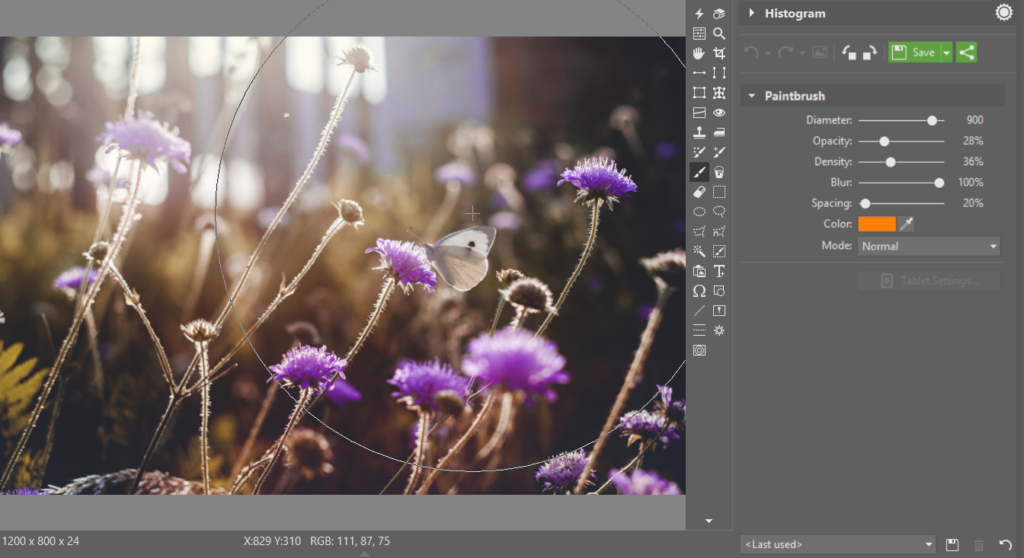1024x558 pixels.
Task: Select the Place Image tool
Action: (x=699, y=271)
